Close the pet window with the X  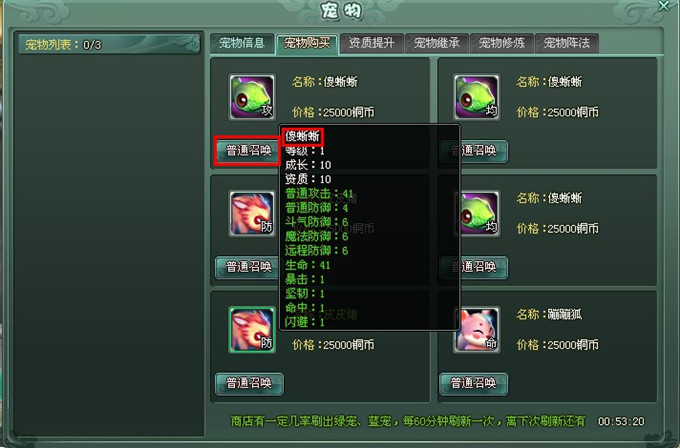664,6
